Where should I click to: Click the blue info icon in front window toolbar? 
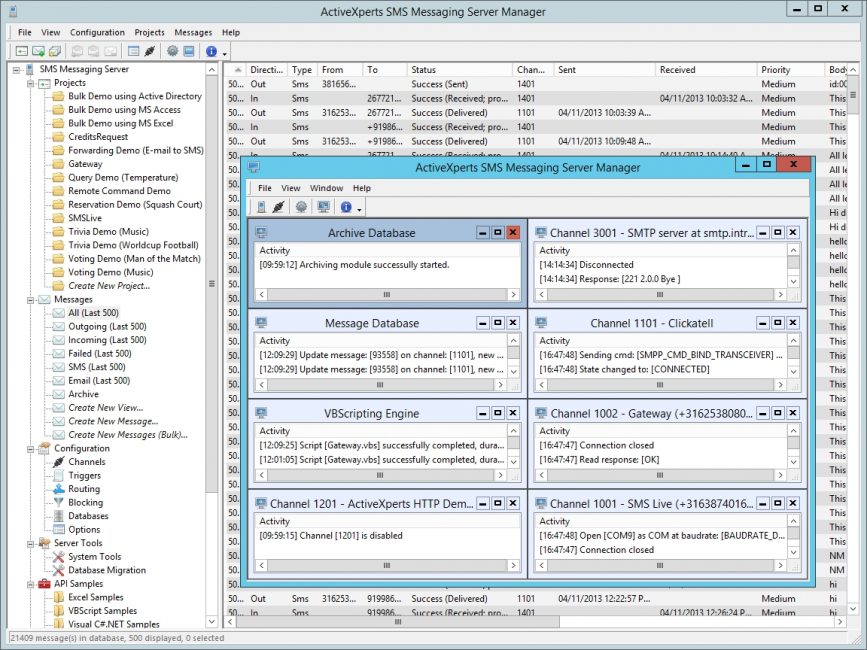point(346,207)
